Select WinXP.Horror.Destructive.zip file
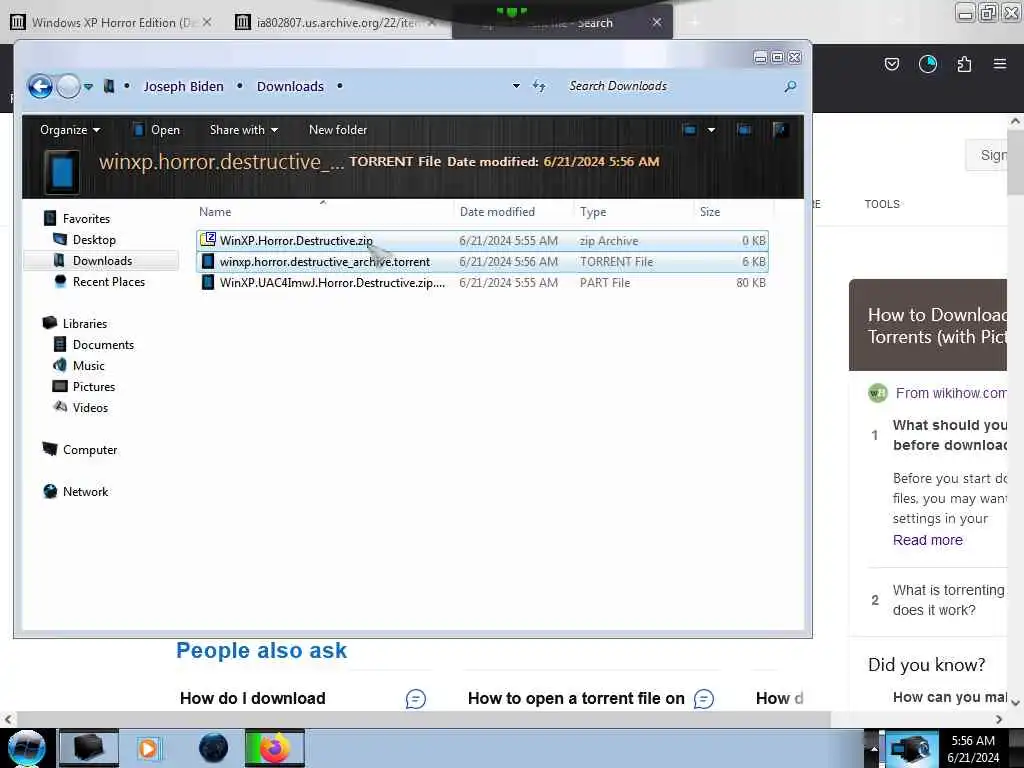This screenshot has height=768, width=1024. (482, 241)
